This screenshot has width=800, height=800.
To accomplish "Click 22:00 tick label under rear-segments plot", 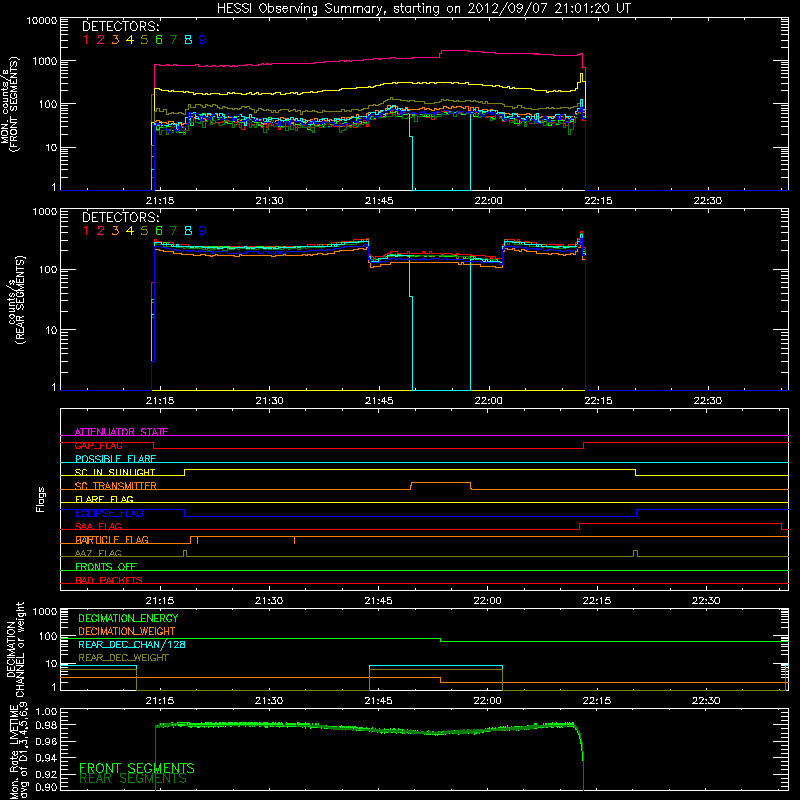I will pyautogui.click(x=488, y=401).
